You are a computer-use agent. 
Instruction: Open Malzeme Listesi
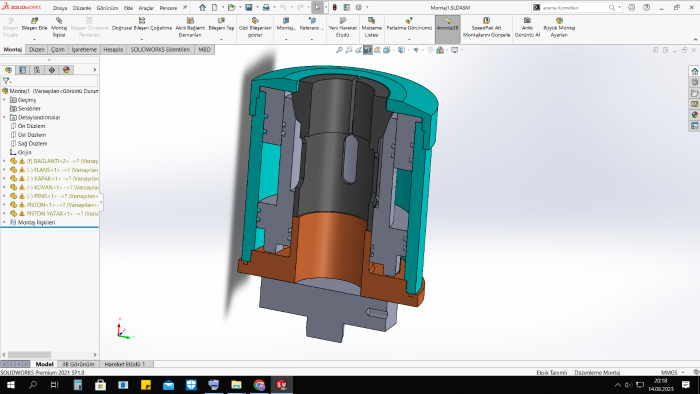(x=371, y=27)
